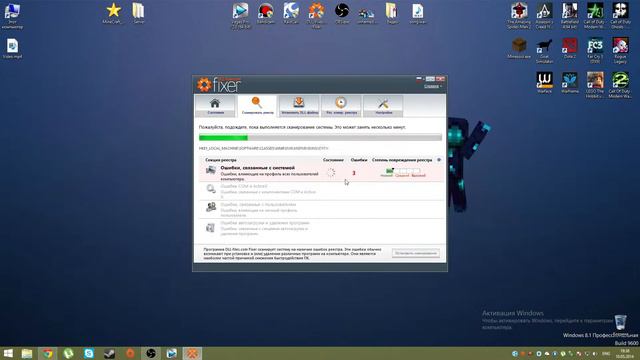Open the Dota 2 desktop shortcut
640x360 pixels.
[x=570, y=48]
